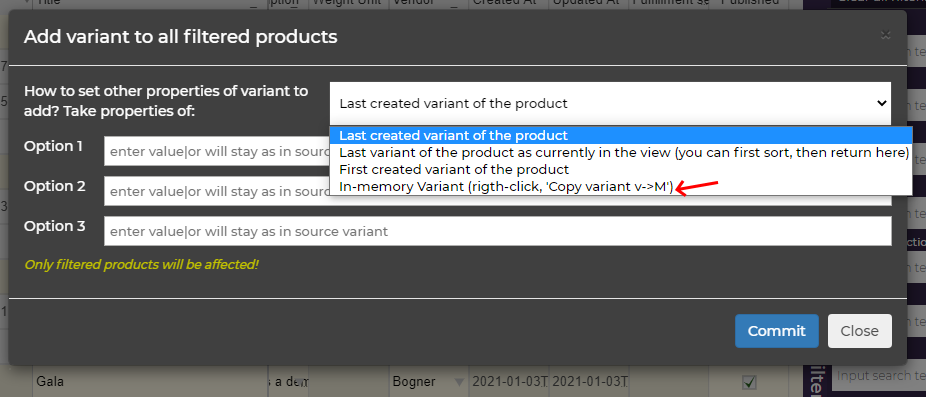Focus the Option 1 input field
This screenshot has height=397, width=926.
pos(217,151)
